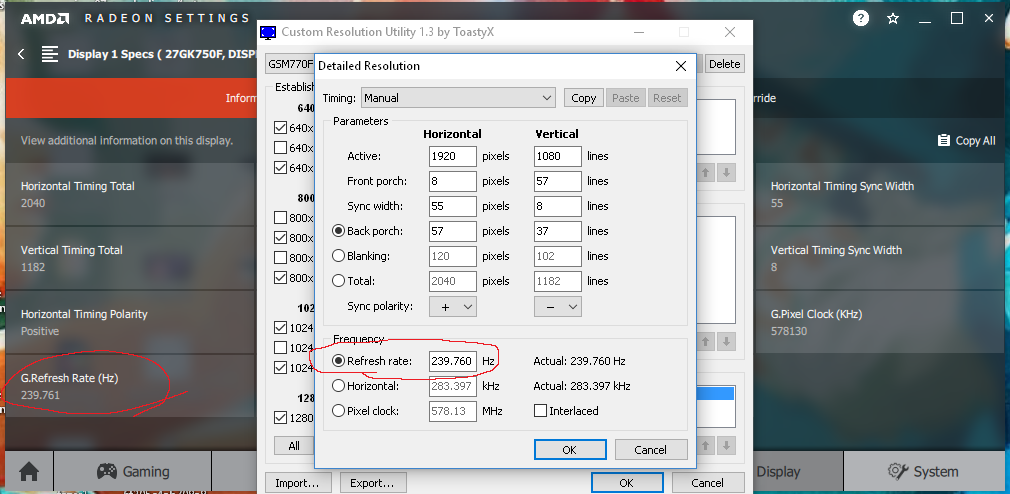Click the Radeon Settings back arrow

(x=21, y=54)
